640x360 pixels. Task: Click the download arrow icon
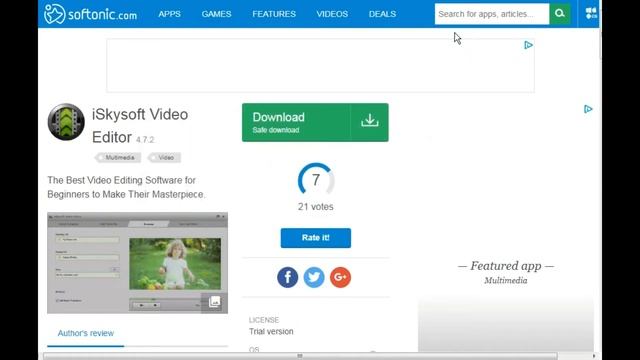coord(370,121)
